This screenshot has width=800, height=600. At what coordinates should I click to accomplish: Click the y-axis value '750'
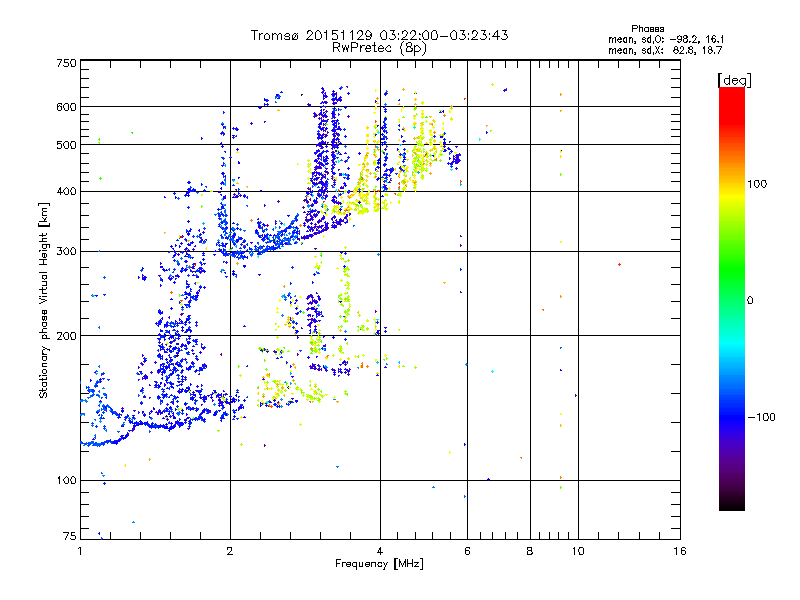(66, 63)
